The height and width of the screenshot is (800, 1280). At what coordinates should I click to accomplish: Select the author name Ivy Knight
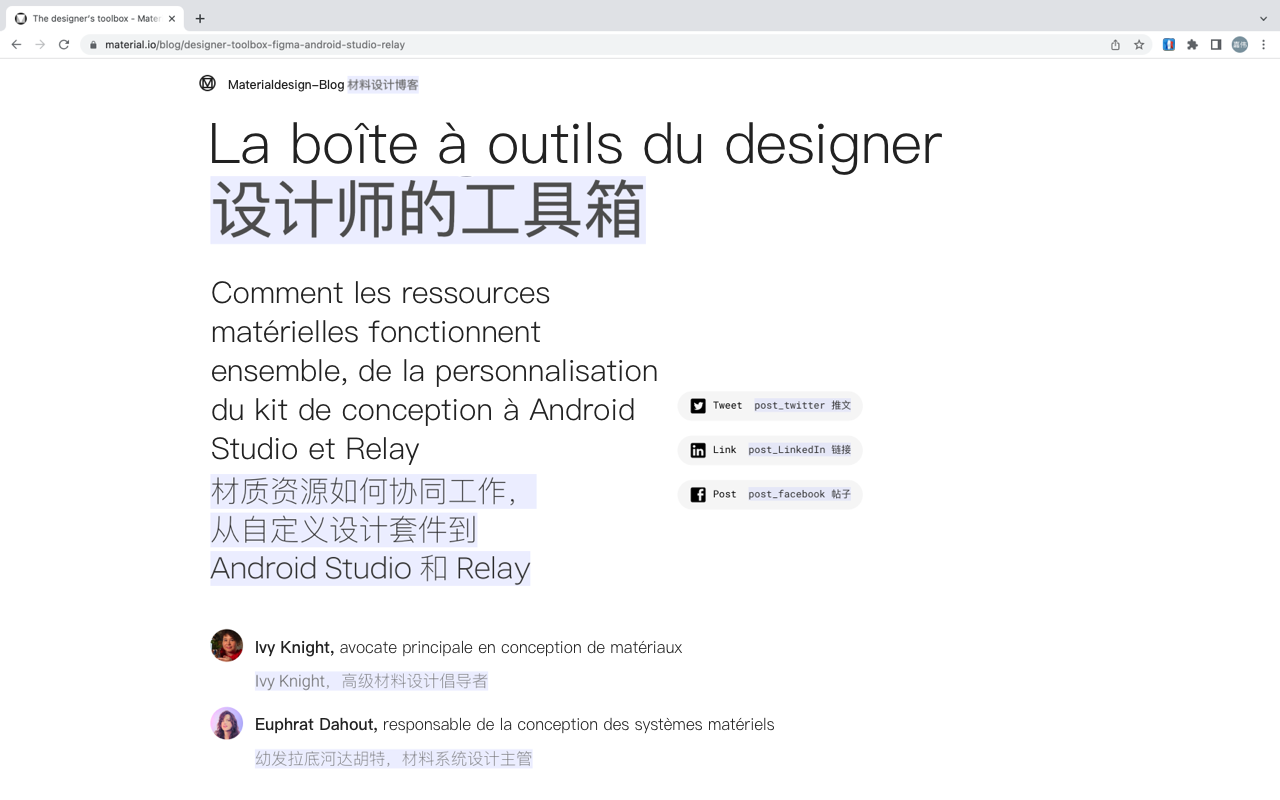(x=294, y=647)
